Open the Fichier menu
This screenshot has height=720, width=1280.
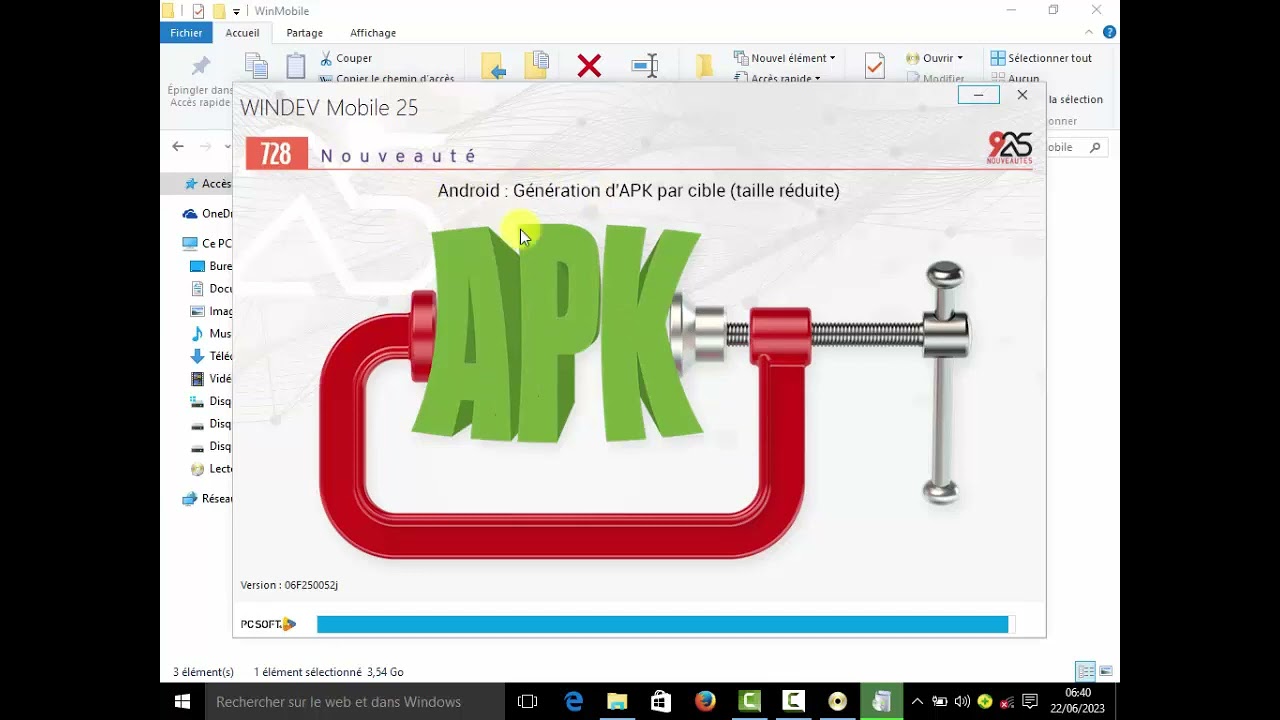186,32
